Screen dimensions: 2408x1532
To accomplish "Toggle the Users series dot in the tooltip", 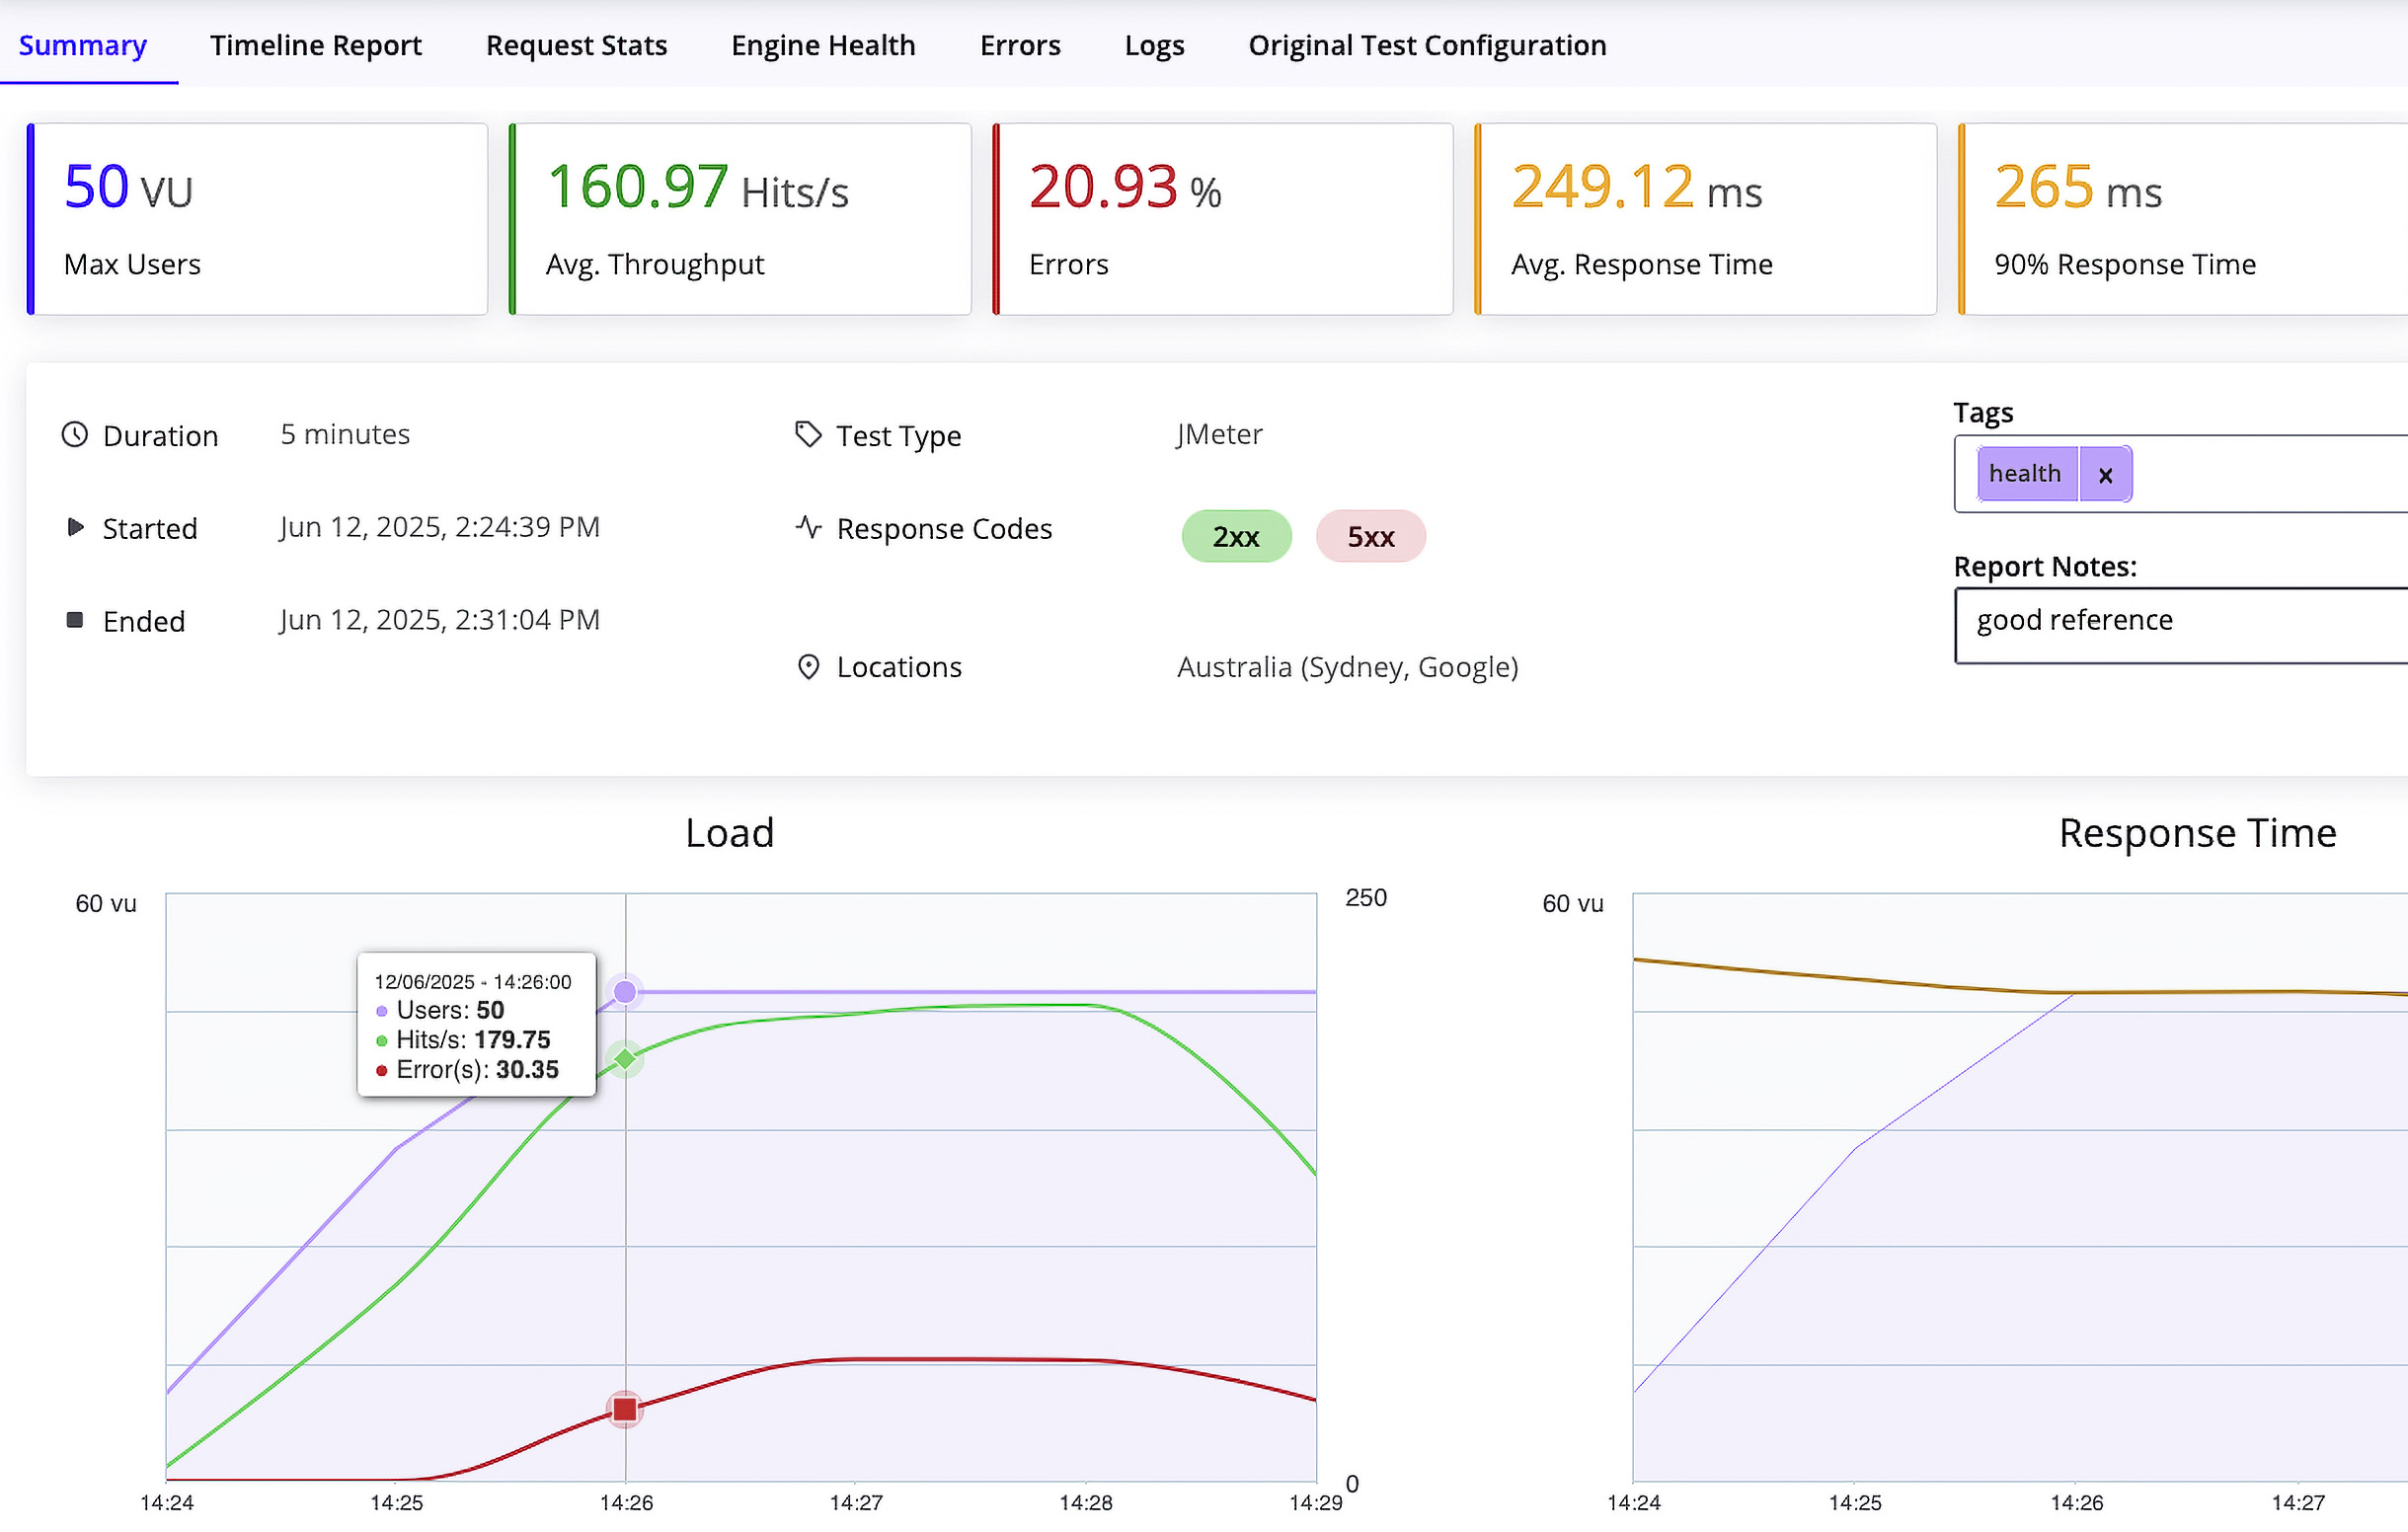I will [x=382, y=1011].
